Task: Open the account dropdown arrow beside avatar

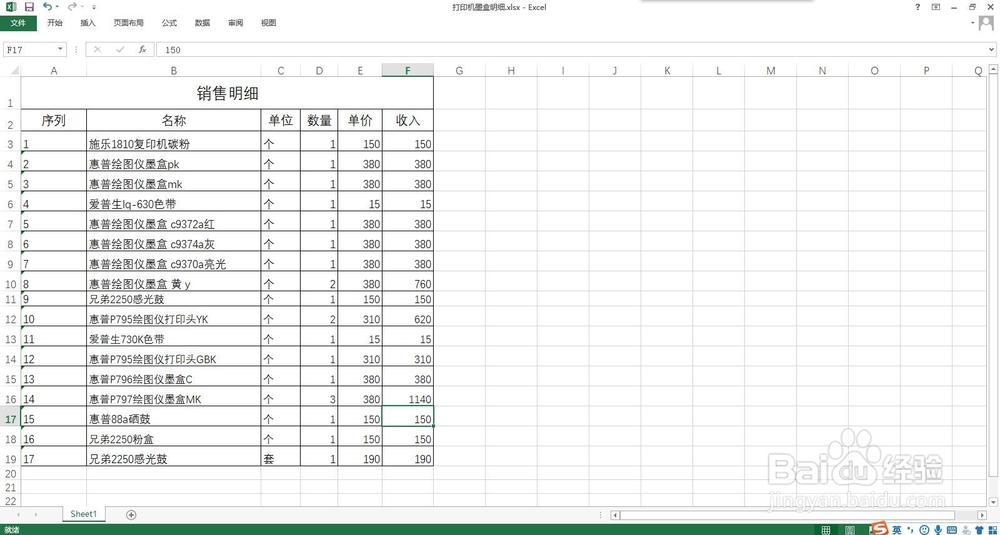Action: point(973,23)
